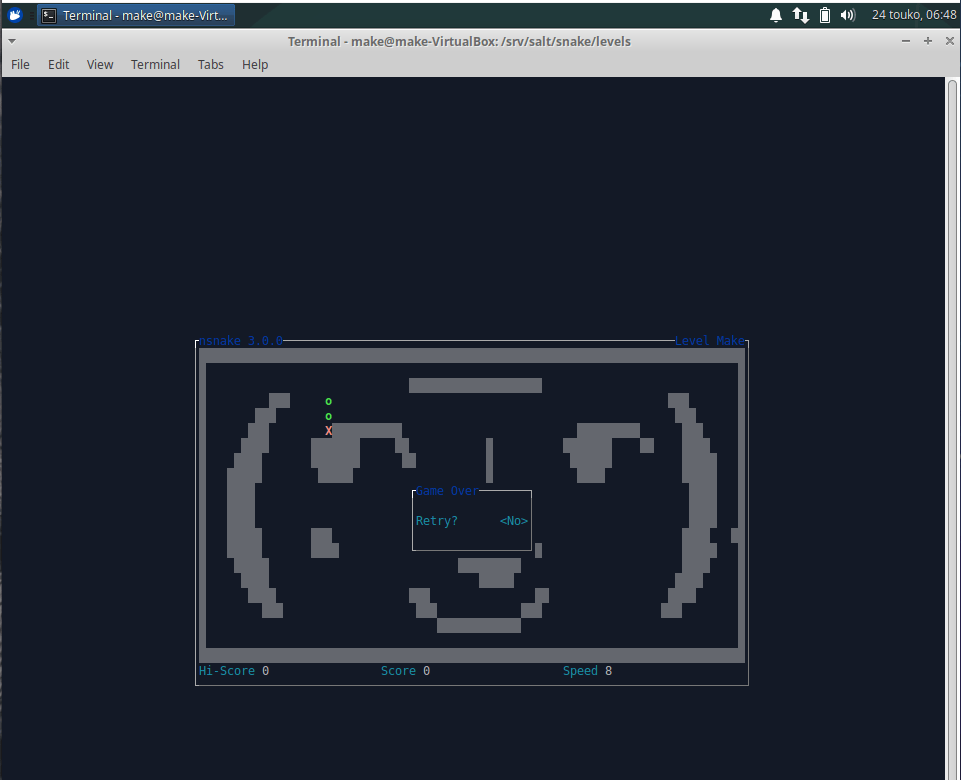The height and width of the screenshot is (780, 961).
Task: Click the battery power icon
Action: [825, 15]
